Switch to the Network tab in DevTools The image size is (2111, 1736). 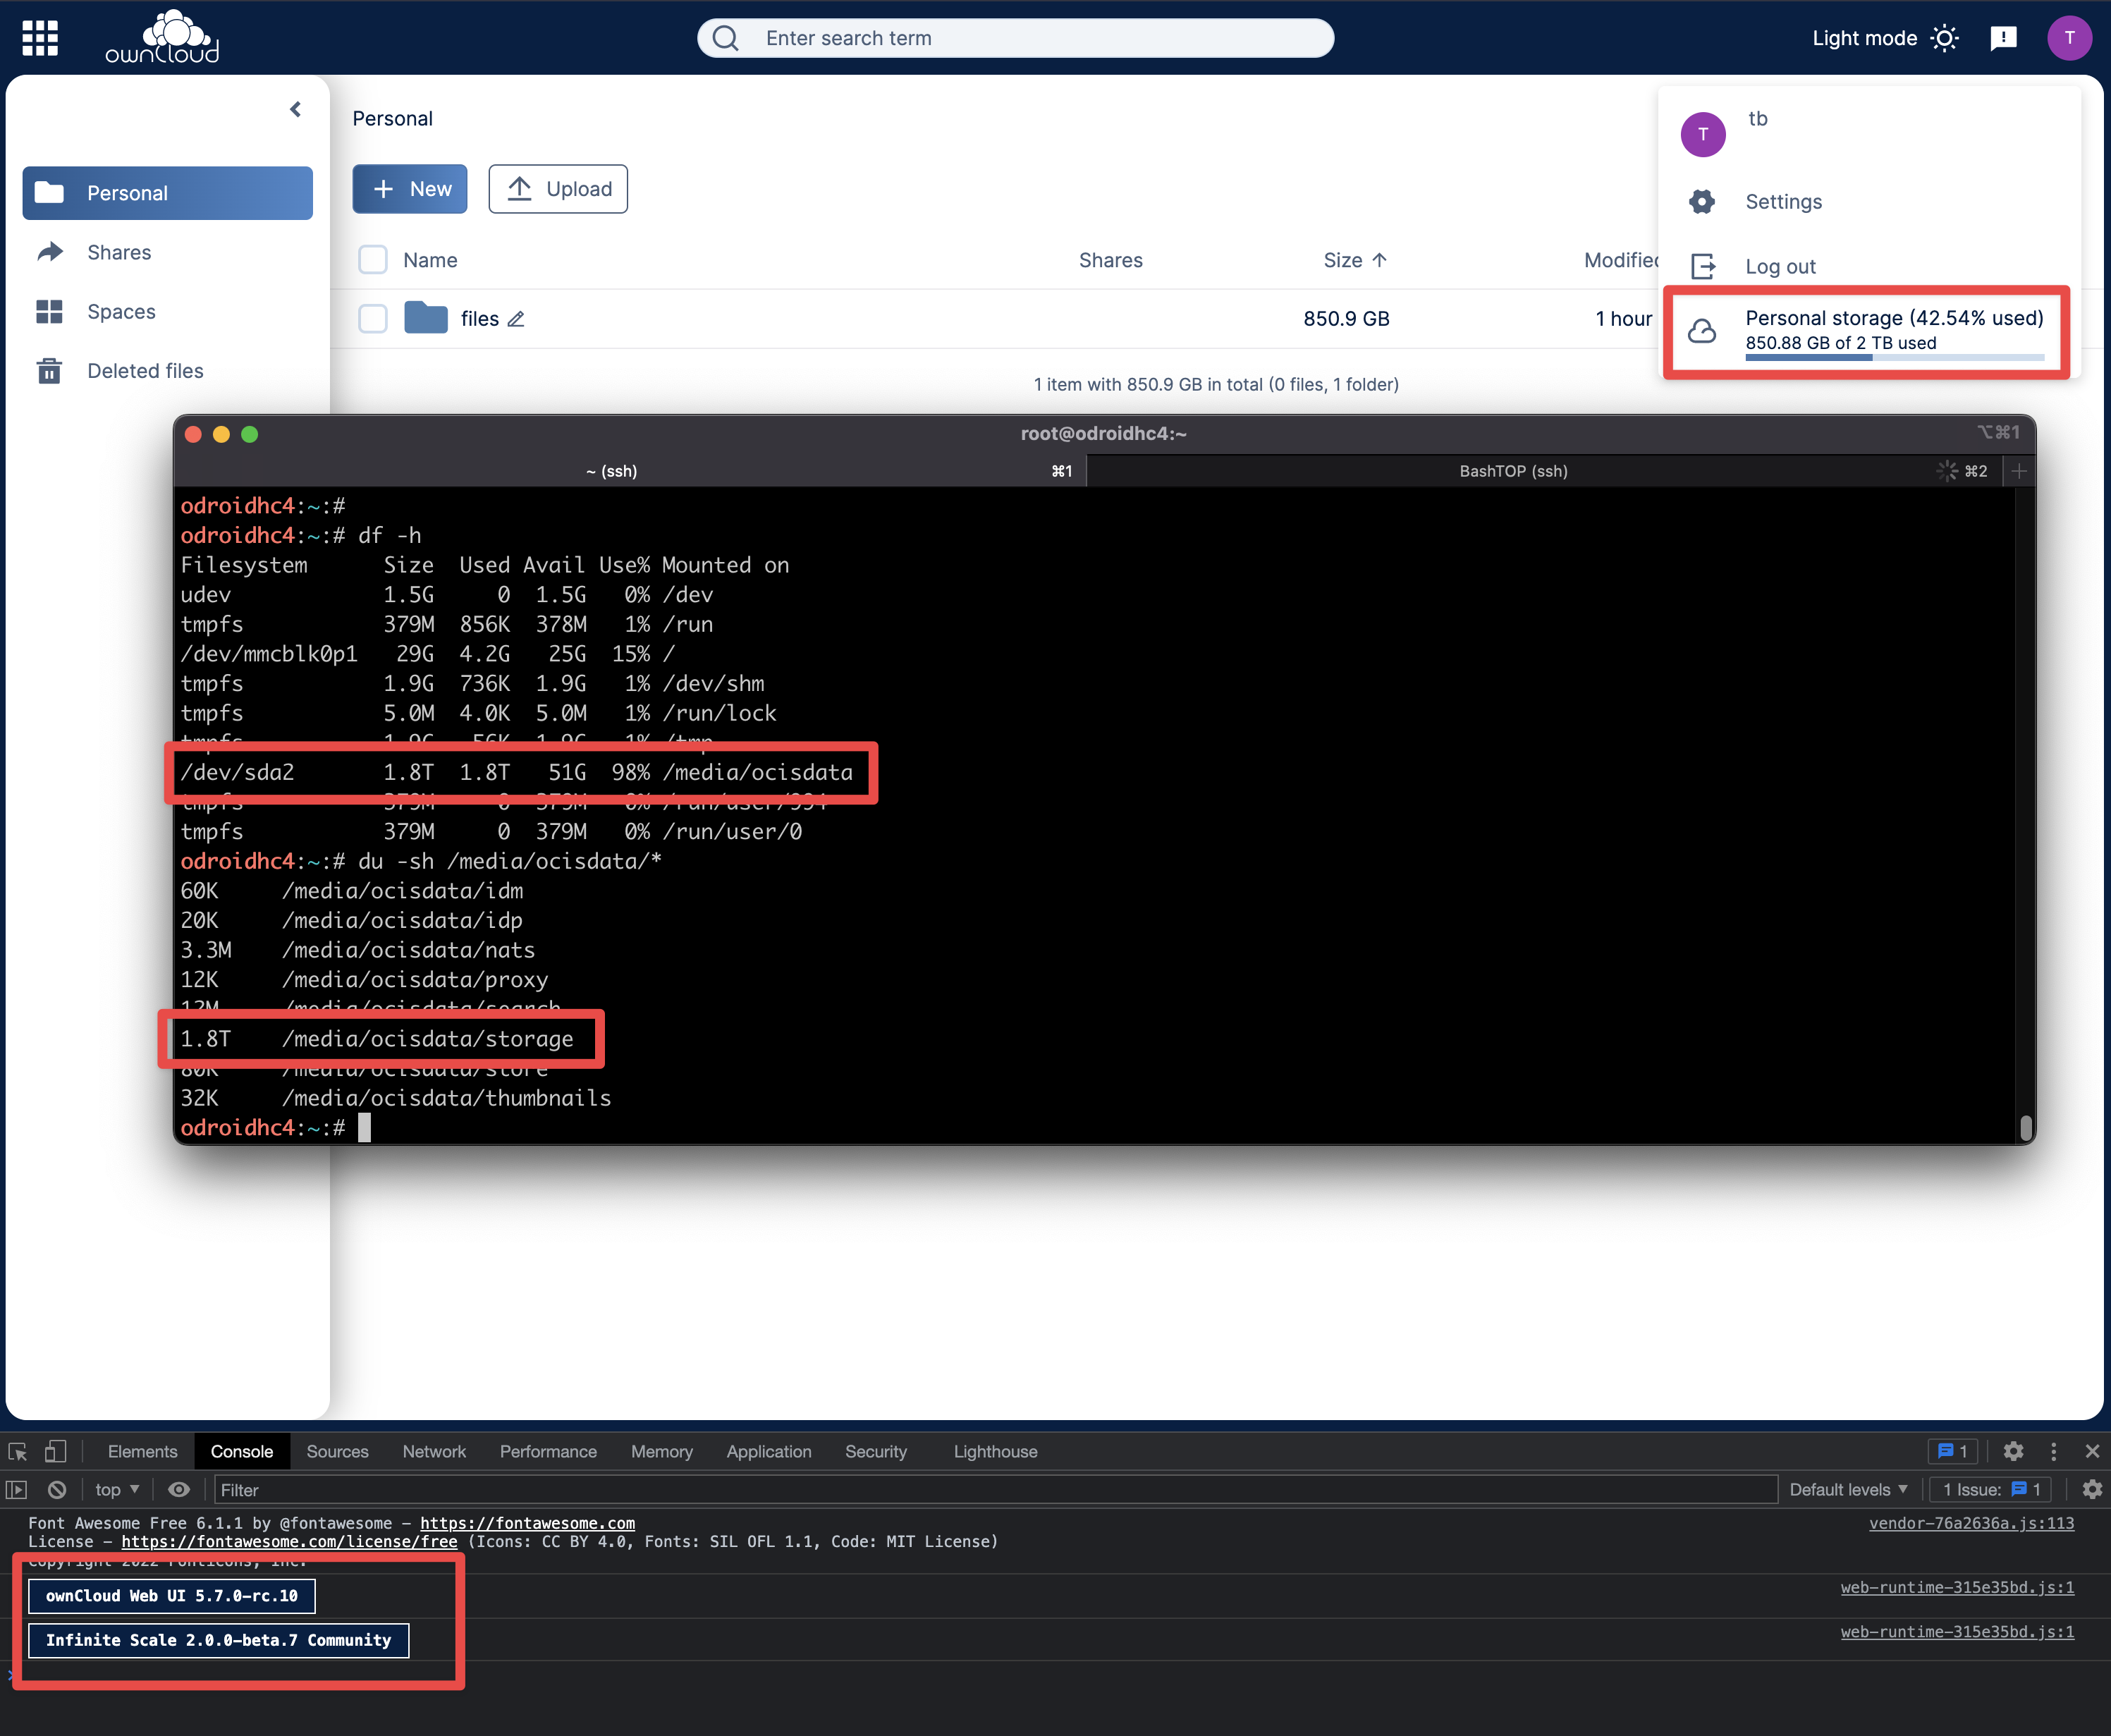tap(434, 1452)
